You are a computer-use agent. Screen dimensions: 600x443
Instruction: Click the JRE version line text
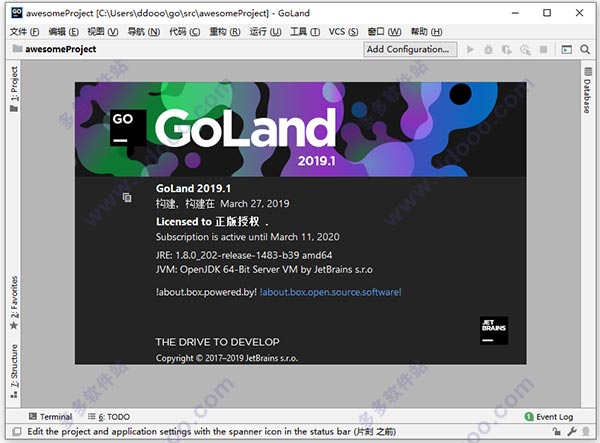244,255
